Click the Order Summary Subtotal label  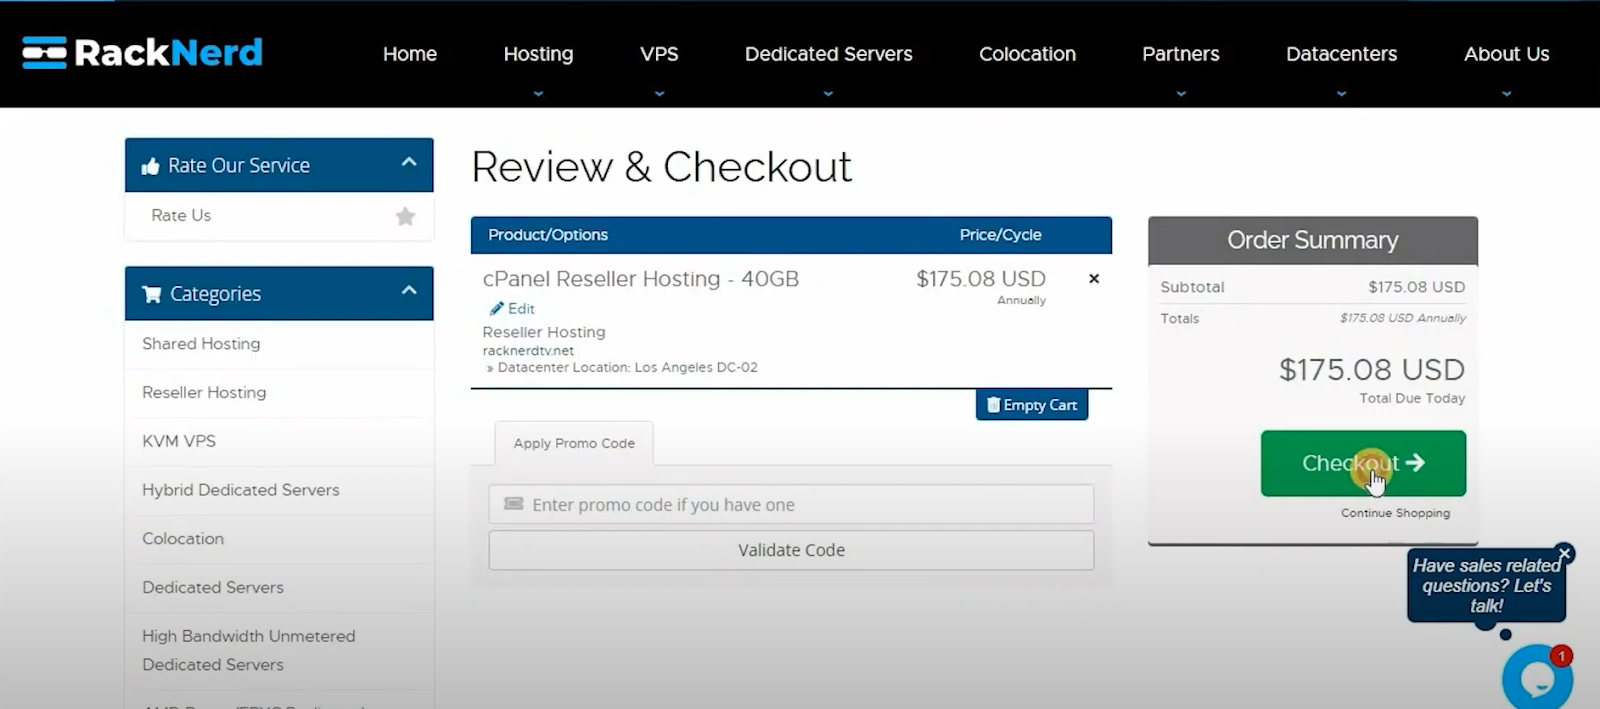coord(1192,287)
